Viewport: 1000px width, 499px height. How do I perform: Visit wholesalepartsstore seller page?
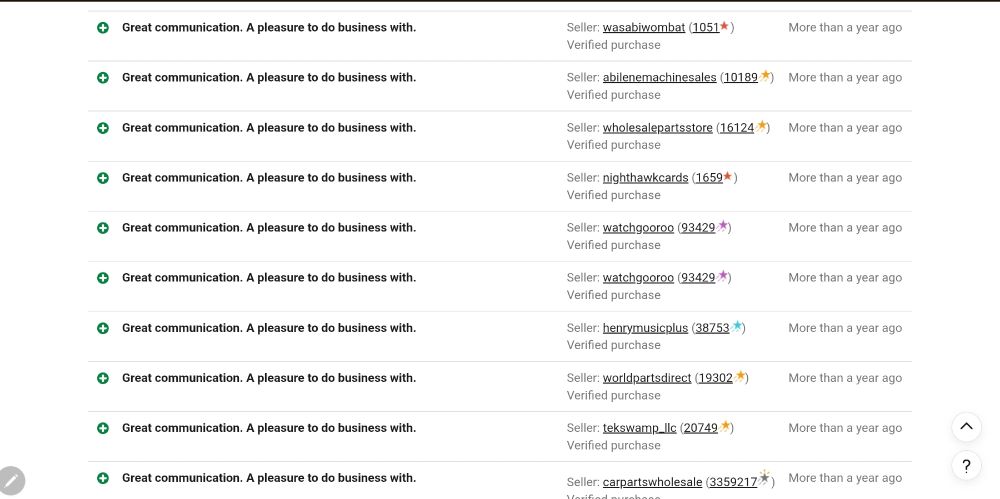658,128
